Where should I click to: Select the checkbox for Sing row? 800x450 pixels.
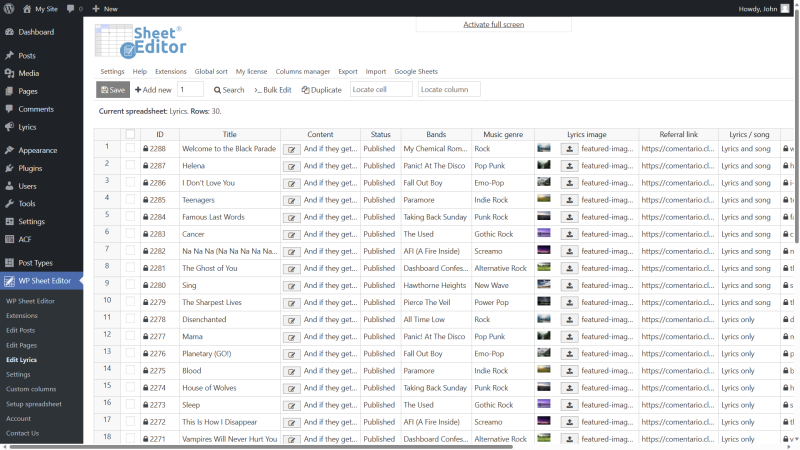[x=131, y=285]
